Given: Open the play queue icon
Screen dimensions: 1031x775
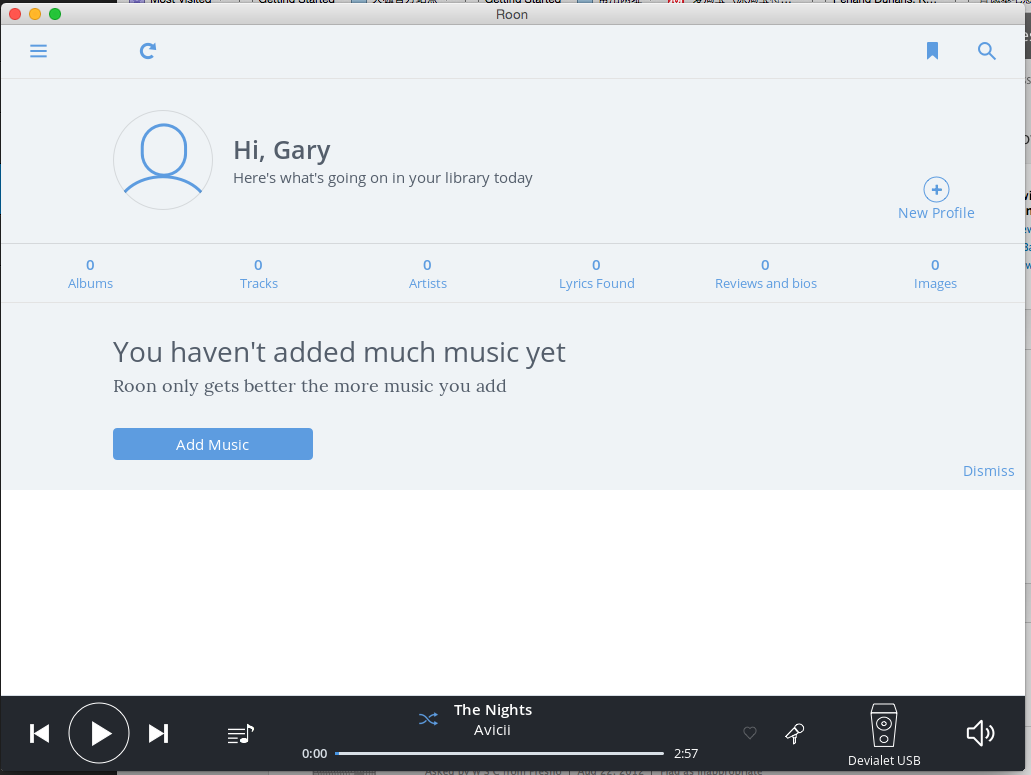Looking at the screenshot, I should (241, 734).
